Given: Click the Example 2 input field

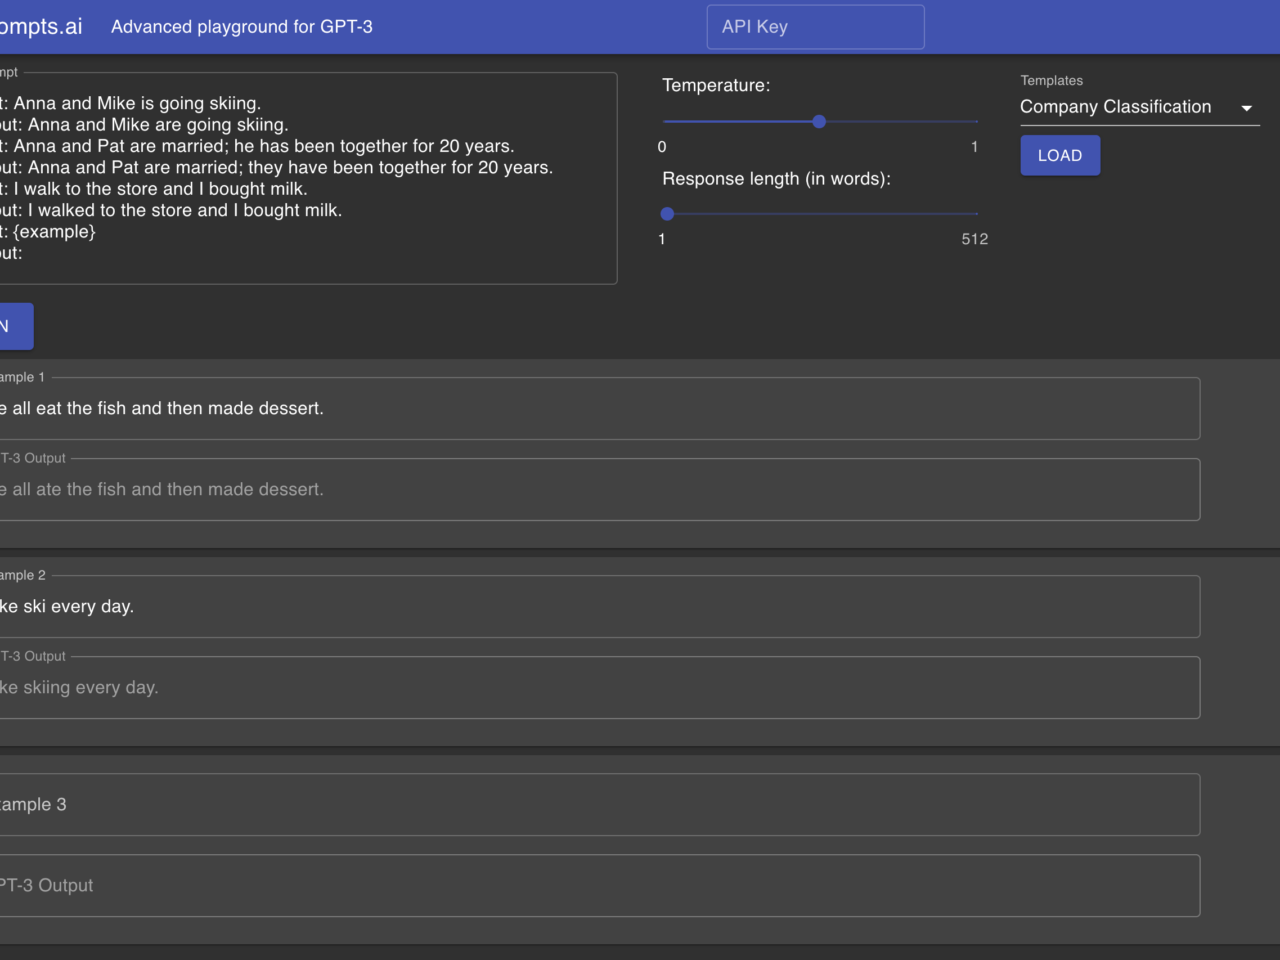Looking at the screenshot, I should 598,606.
